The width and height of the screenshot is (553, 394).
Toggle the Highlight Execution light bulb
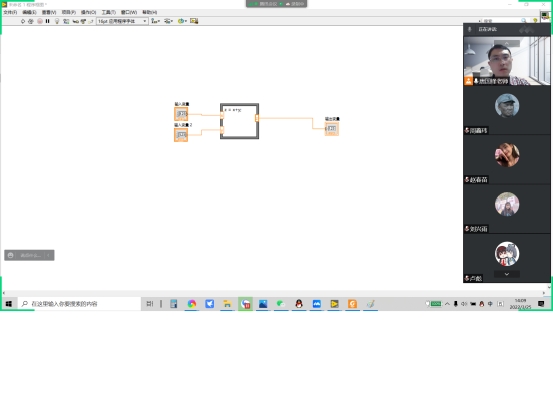click(57, 21)
